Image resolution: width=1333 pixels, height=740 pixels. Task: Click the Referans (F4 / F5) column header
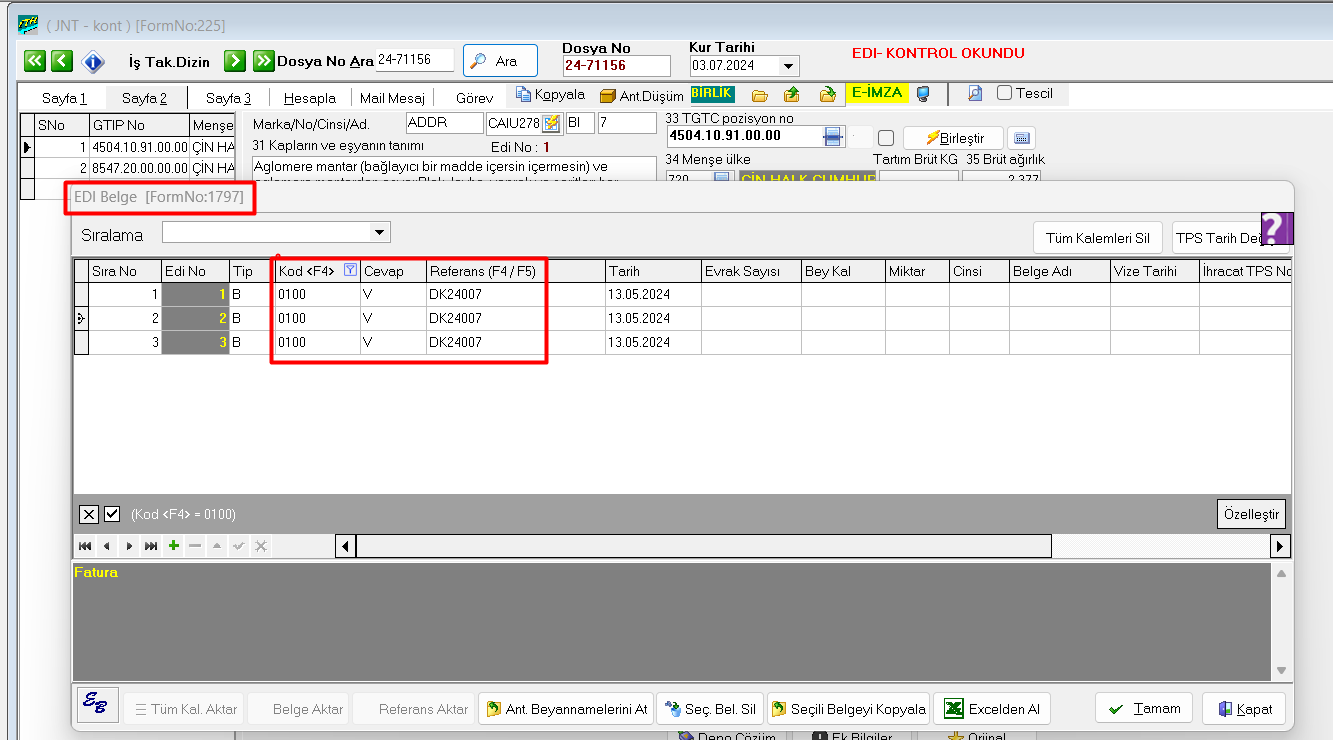tap(516, 271)
